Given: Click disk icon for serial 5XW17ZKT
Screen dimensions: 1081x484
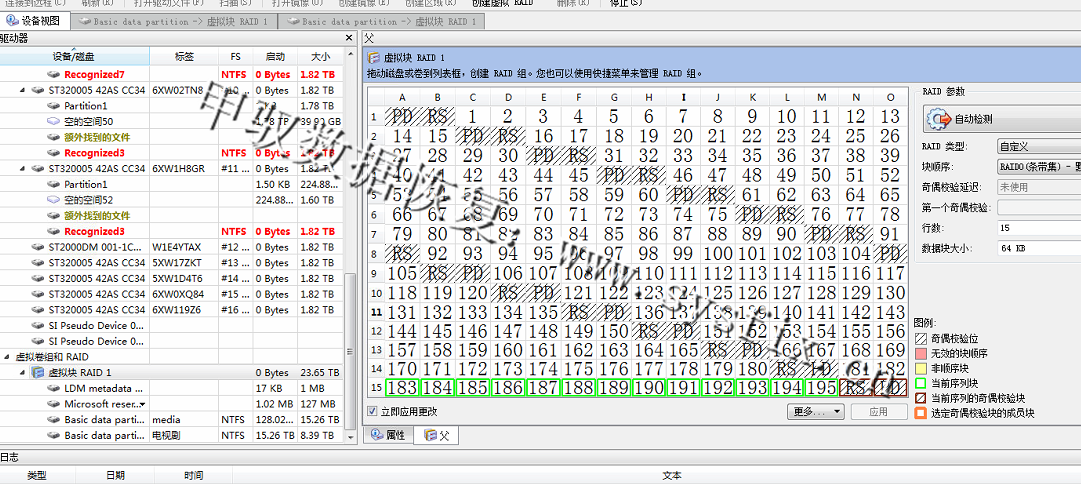Looking at the screenshot, I should pyautogui.click(x=37, y=263).
